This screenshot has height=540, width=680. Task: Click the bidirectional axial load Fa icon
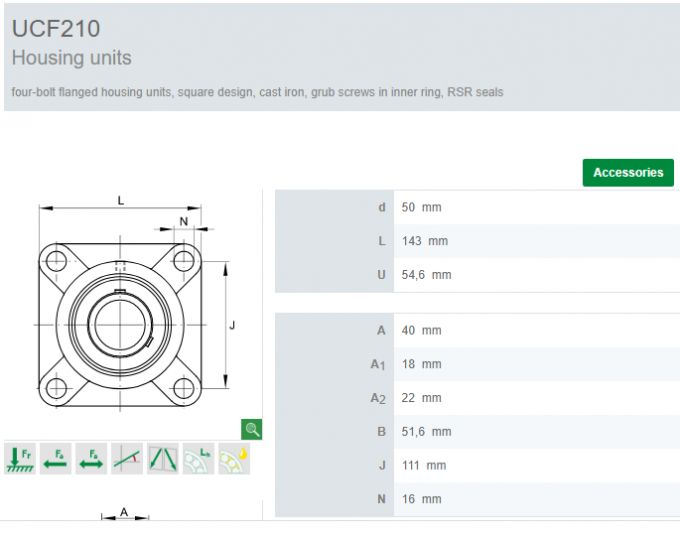tap(92, 458)
